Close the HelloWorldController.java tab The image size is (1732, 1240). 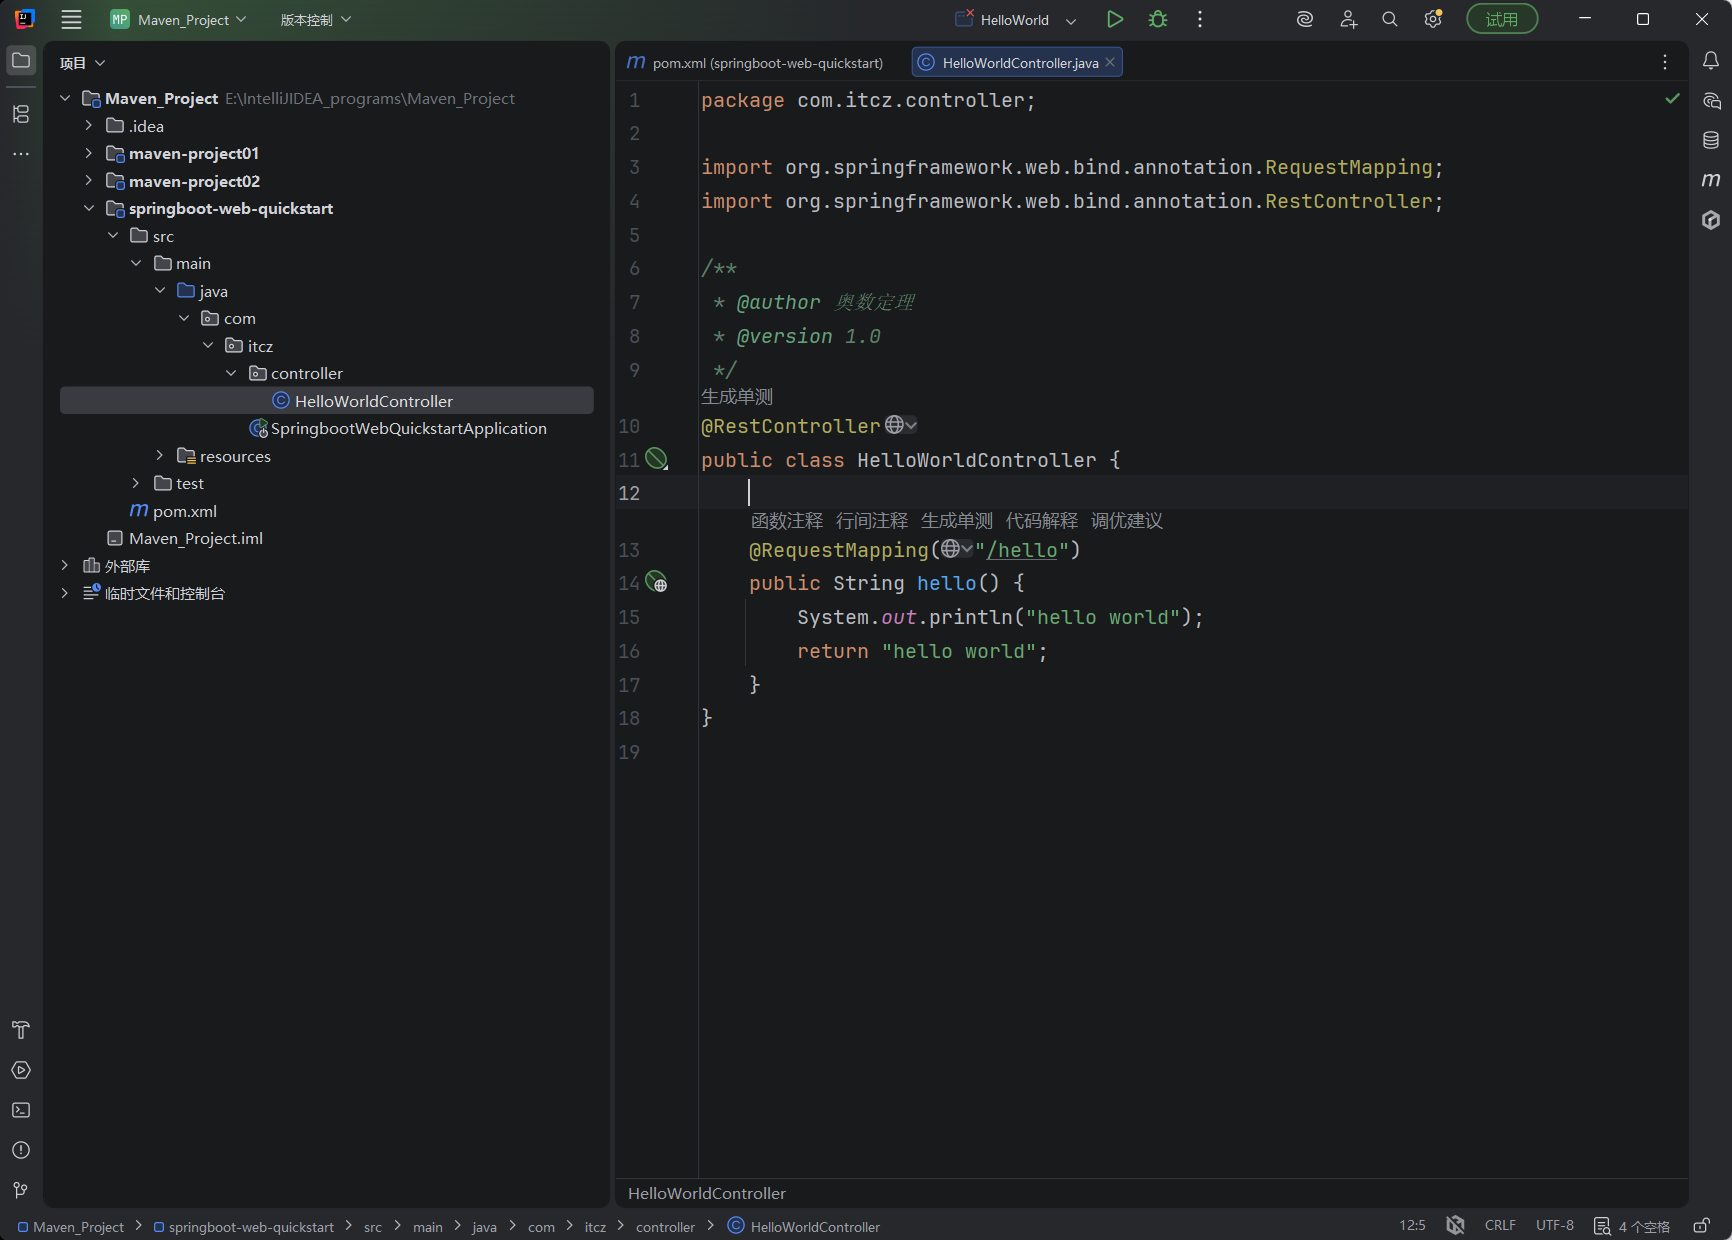tap(1110, 62)
